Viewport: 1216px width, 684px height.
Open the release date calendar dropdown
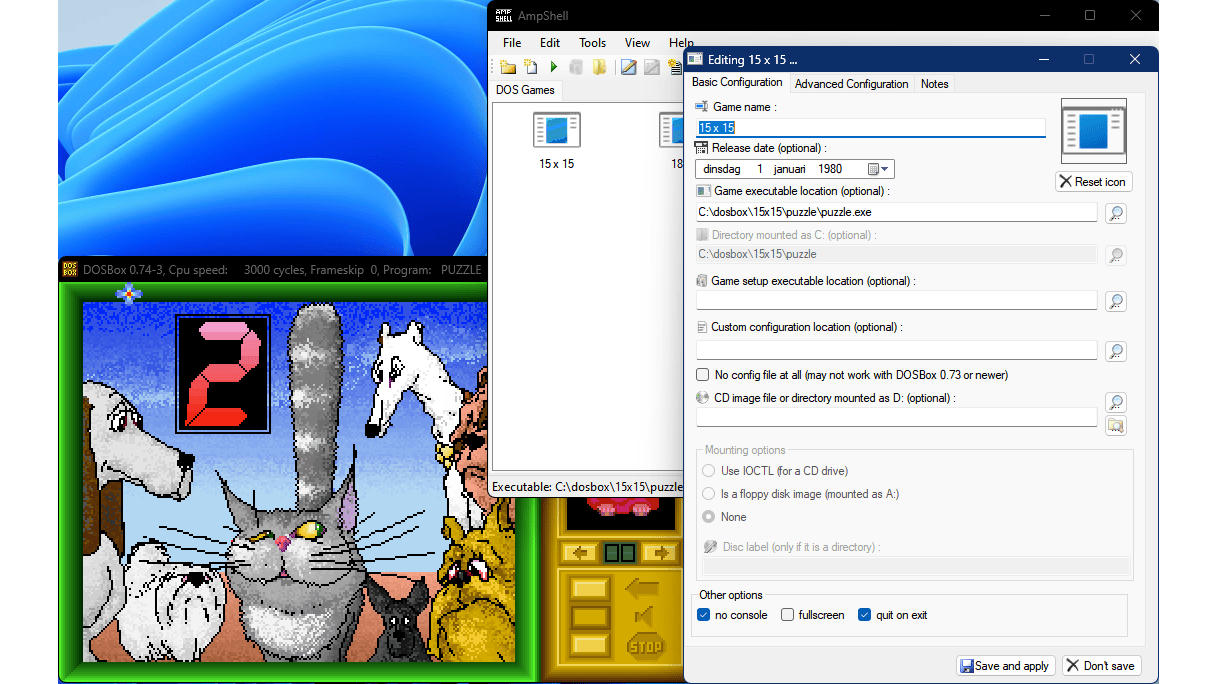click(x=879, y=170)
